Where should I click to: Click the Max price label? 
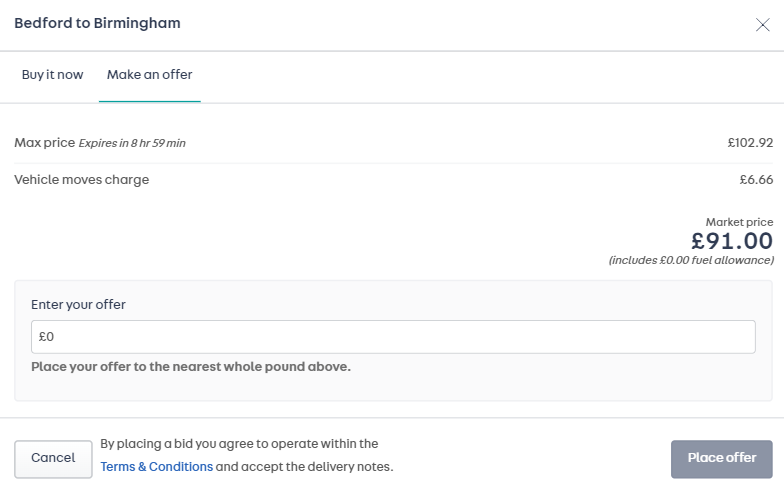(44, 143)
